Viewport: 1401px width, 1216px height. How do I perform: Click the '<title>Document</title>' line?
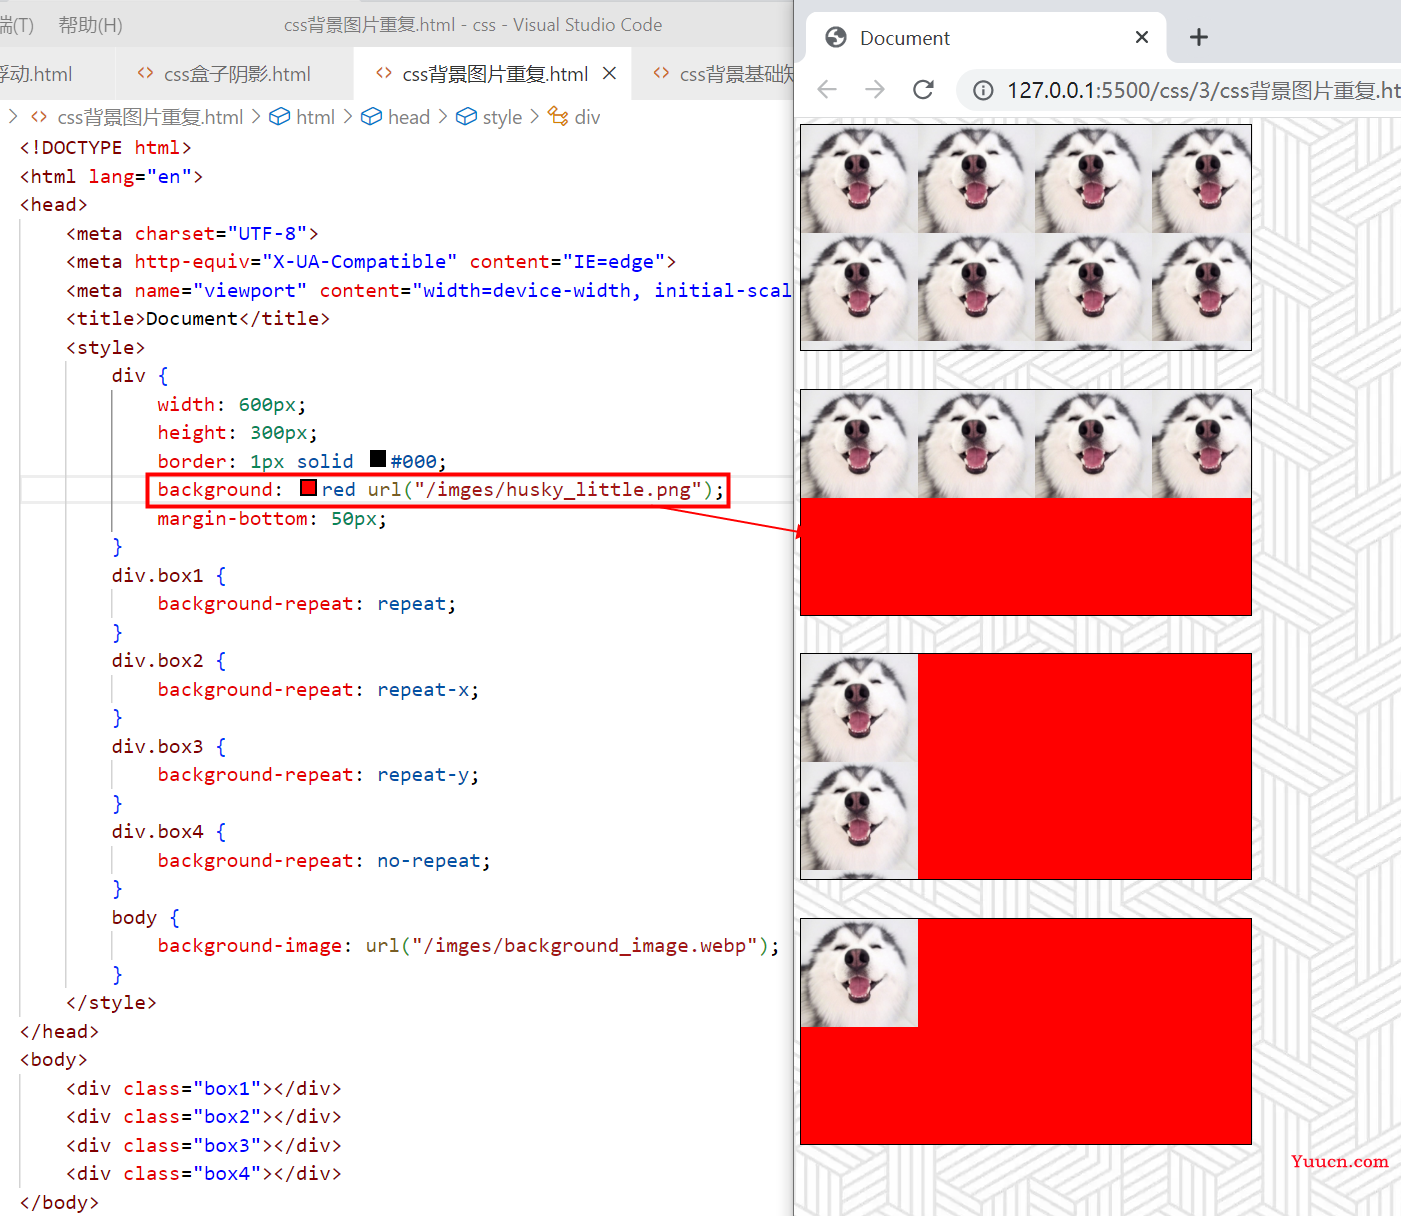coord(198,319)
